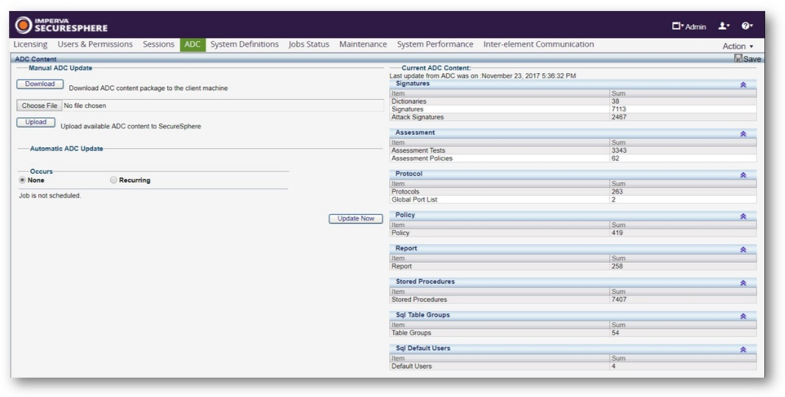Click the Report count 258

(x=617, y=266)
